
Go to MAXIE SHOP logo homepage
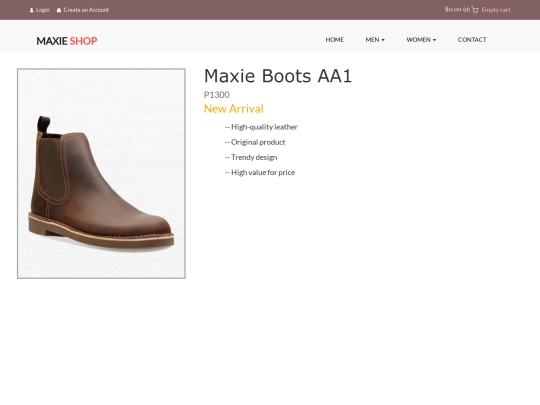[67, 41]
